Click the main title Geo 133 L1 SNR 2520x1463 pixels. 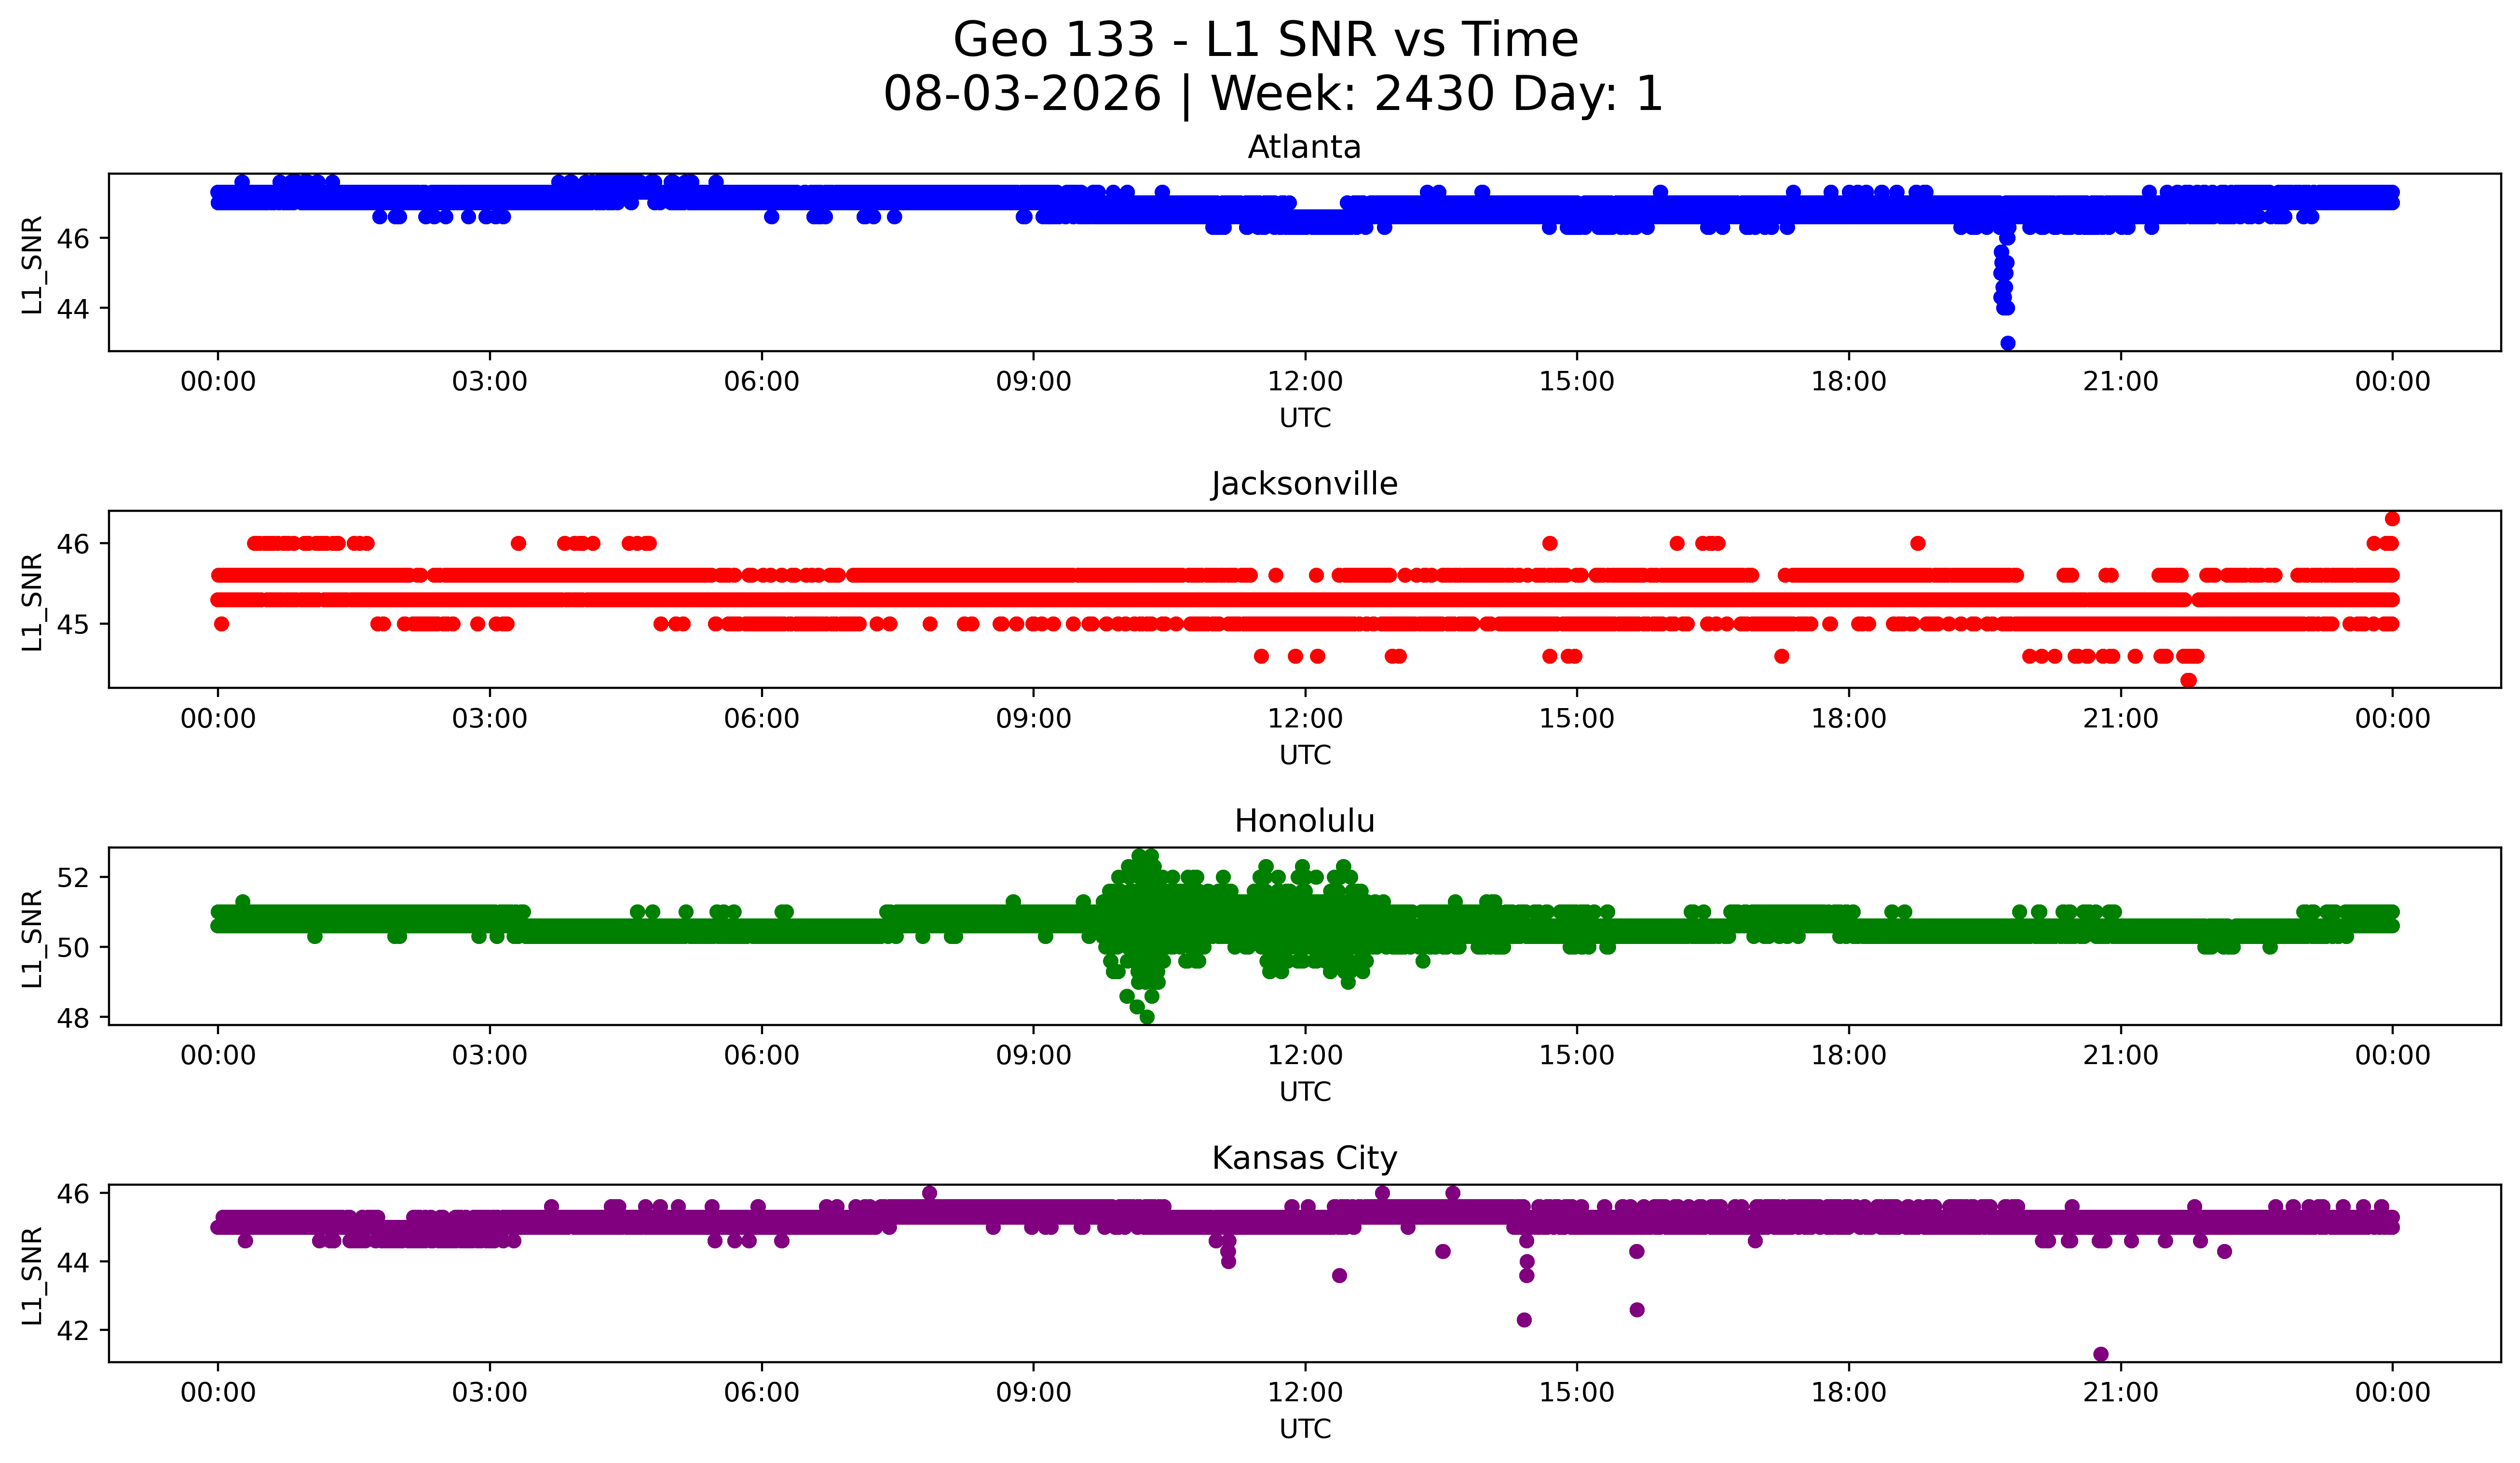click(x=1265, y=41)
